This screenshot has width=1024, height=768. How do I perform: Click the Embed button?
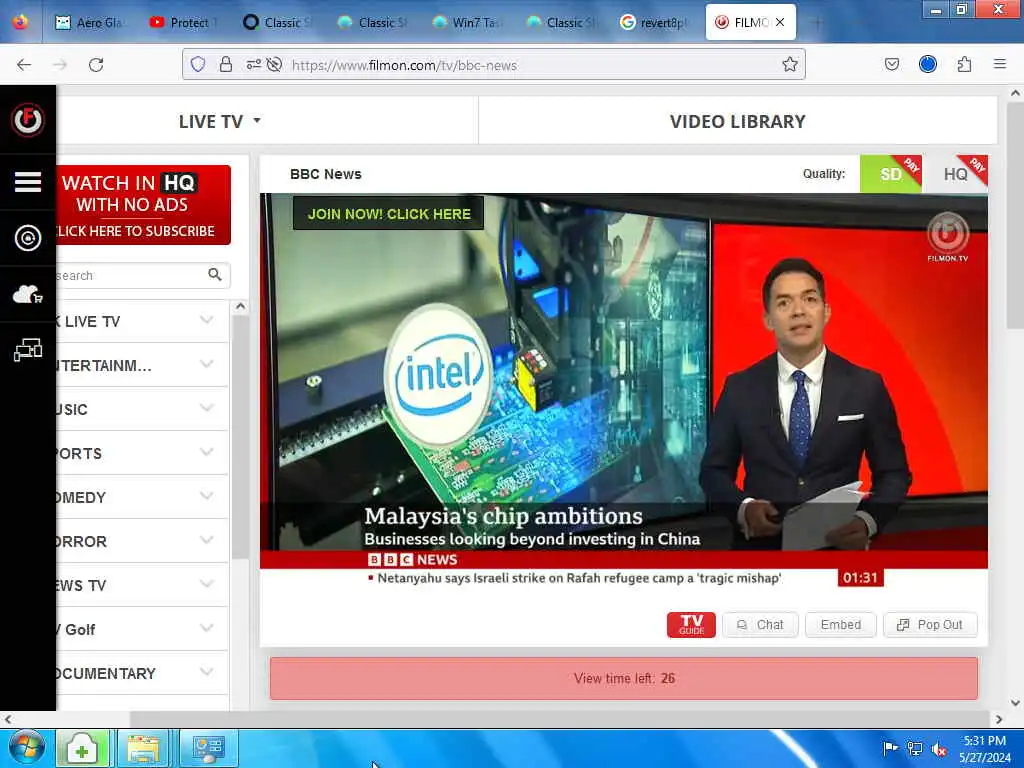coord(840,624)
